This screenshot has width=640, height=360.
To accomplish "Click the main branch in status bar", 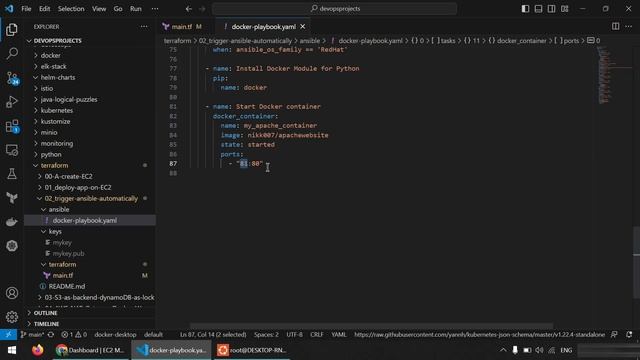I will click(x=32, y=334).
